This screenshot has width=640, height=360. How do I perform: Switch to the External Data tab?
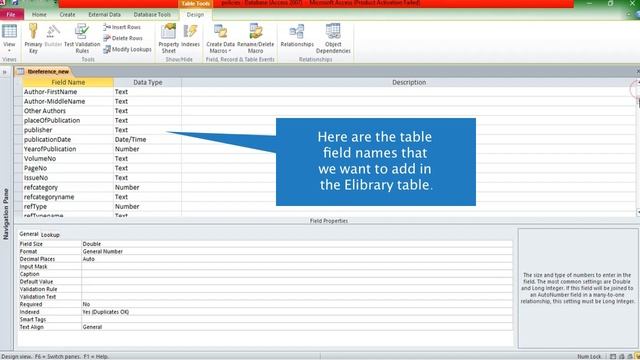104,14
